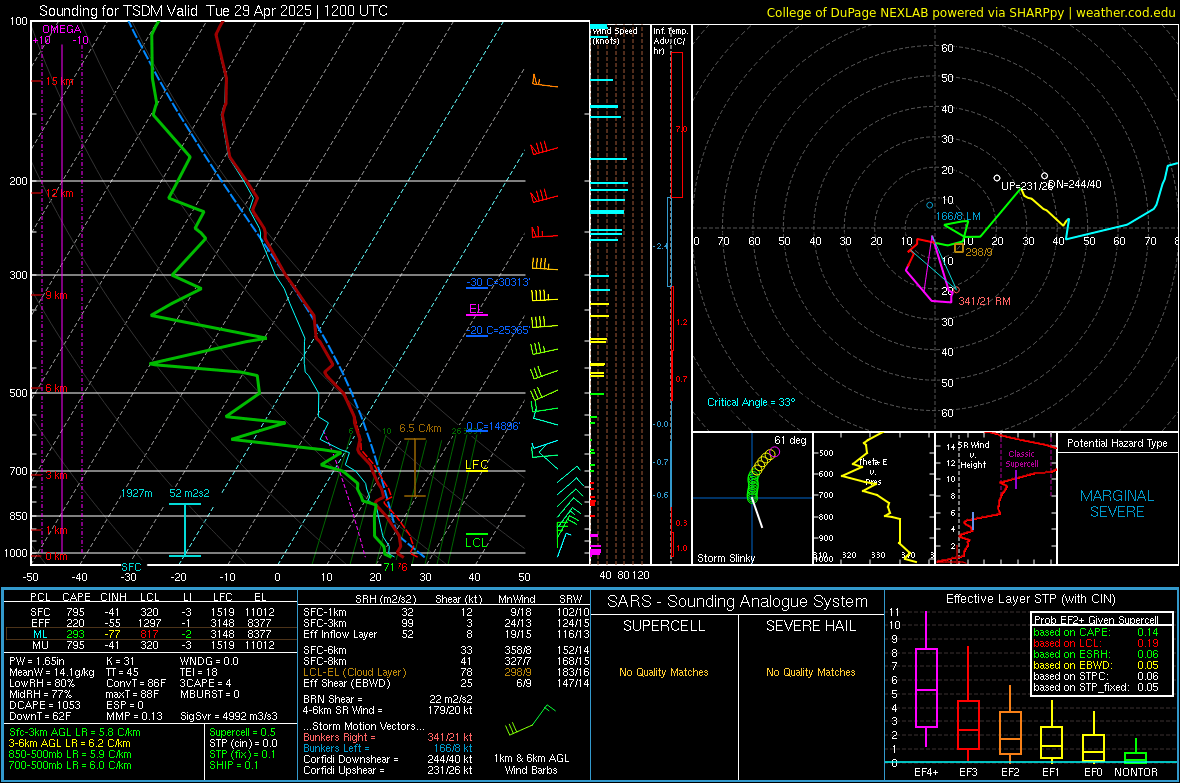Click the Storm Slinky panel label
Image resolution: width=1180 pixels, height=783 pixels.
[725, 558]
